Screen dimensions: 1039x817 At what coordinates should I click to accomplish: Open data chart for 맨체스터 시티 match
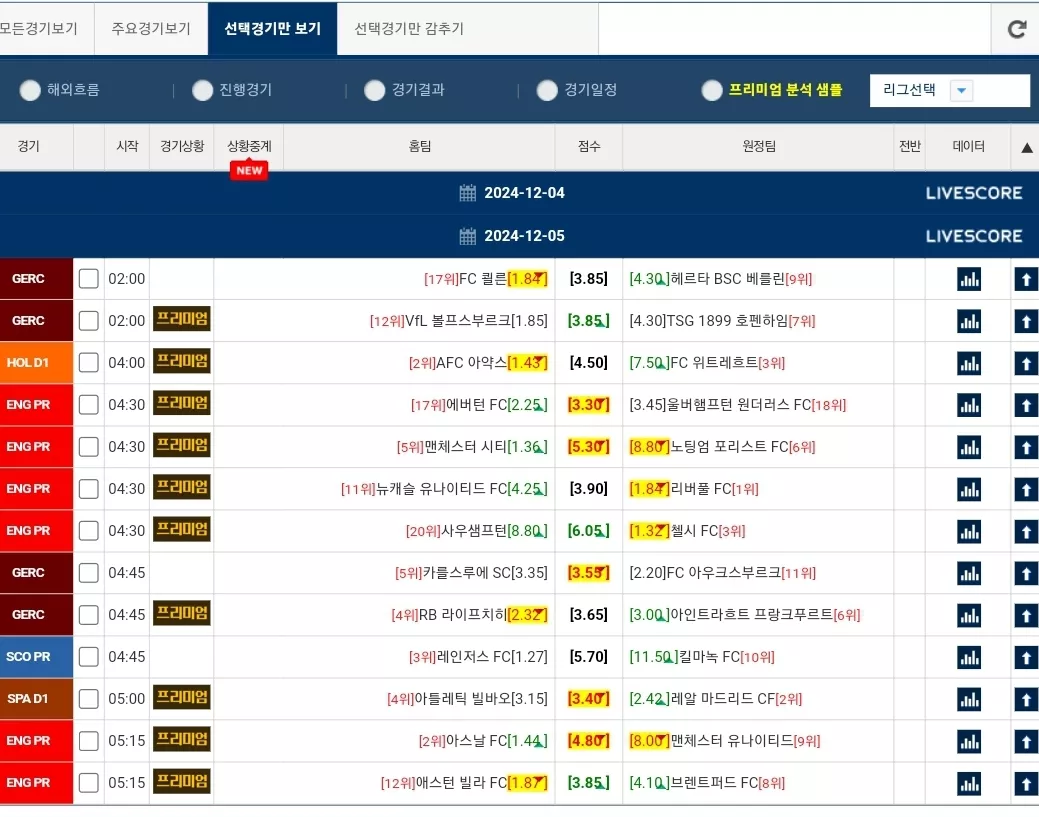click(x=969, y=447)
